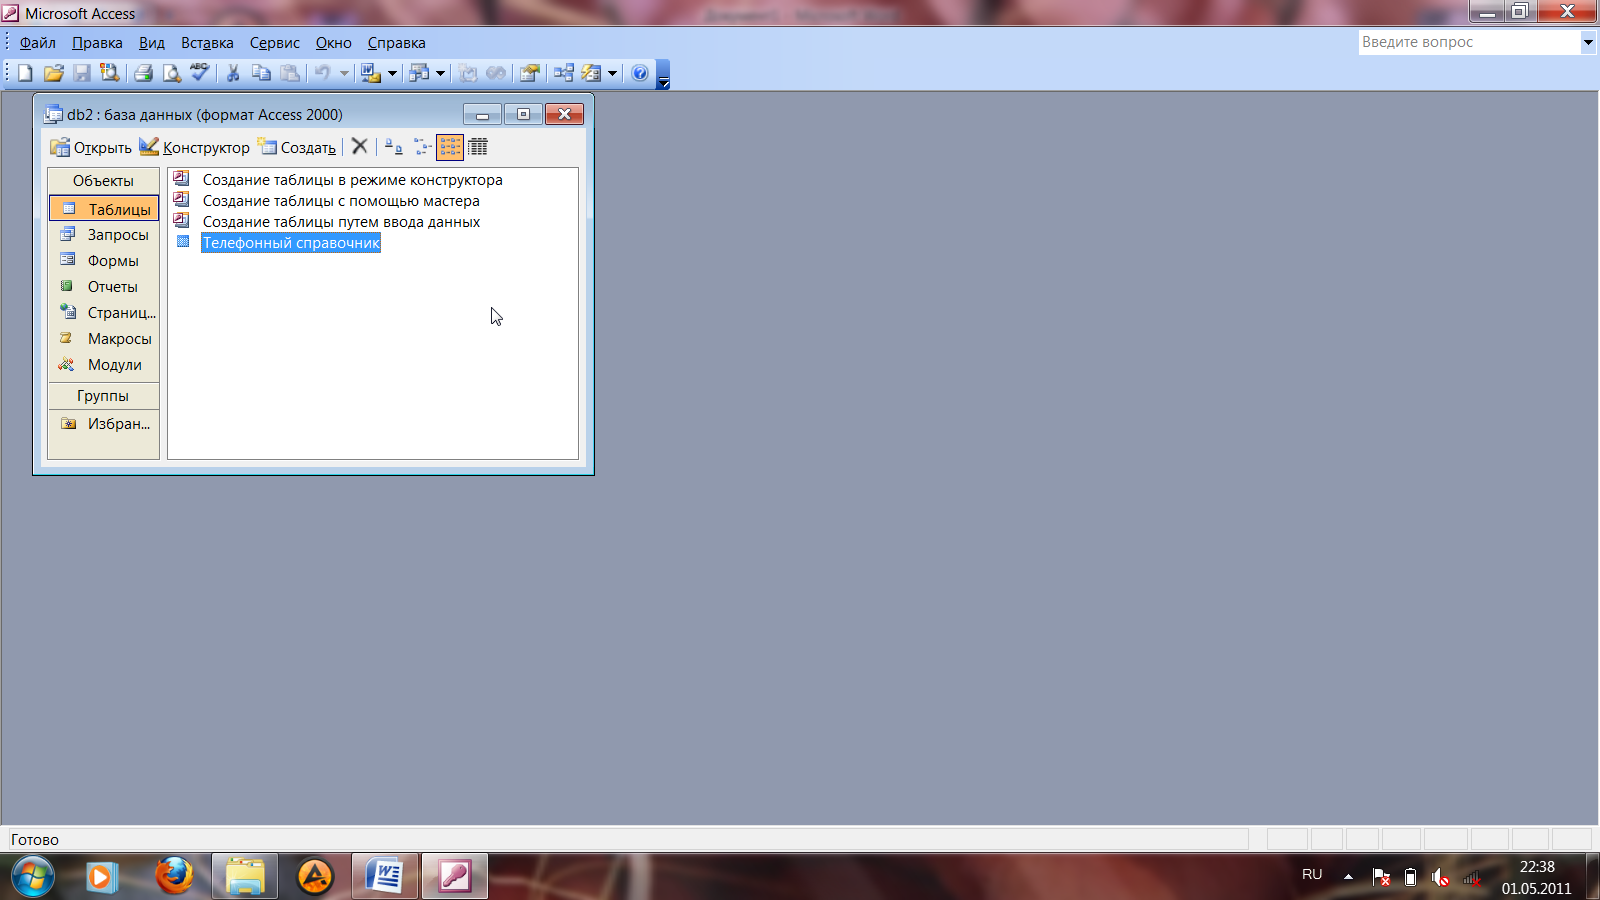The height and width of the screenshot is (900, 1600).
Task: Click the File Search toolbar icon
Action: pos(110,73)
